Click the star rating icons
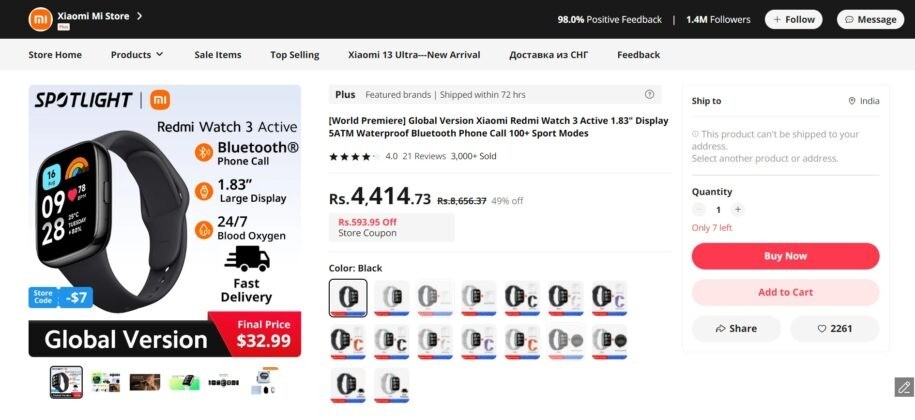The height and width of the screenshot is (420, 915). (353, 156)
